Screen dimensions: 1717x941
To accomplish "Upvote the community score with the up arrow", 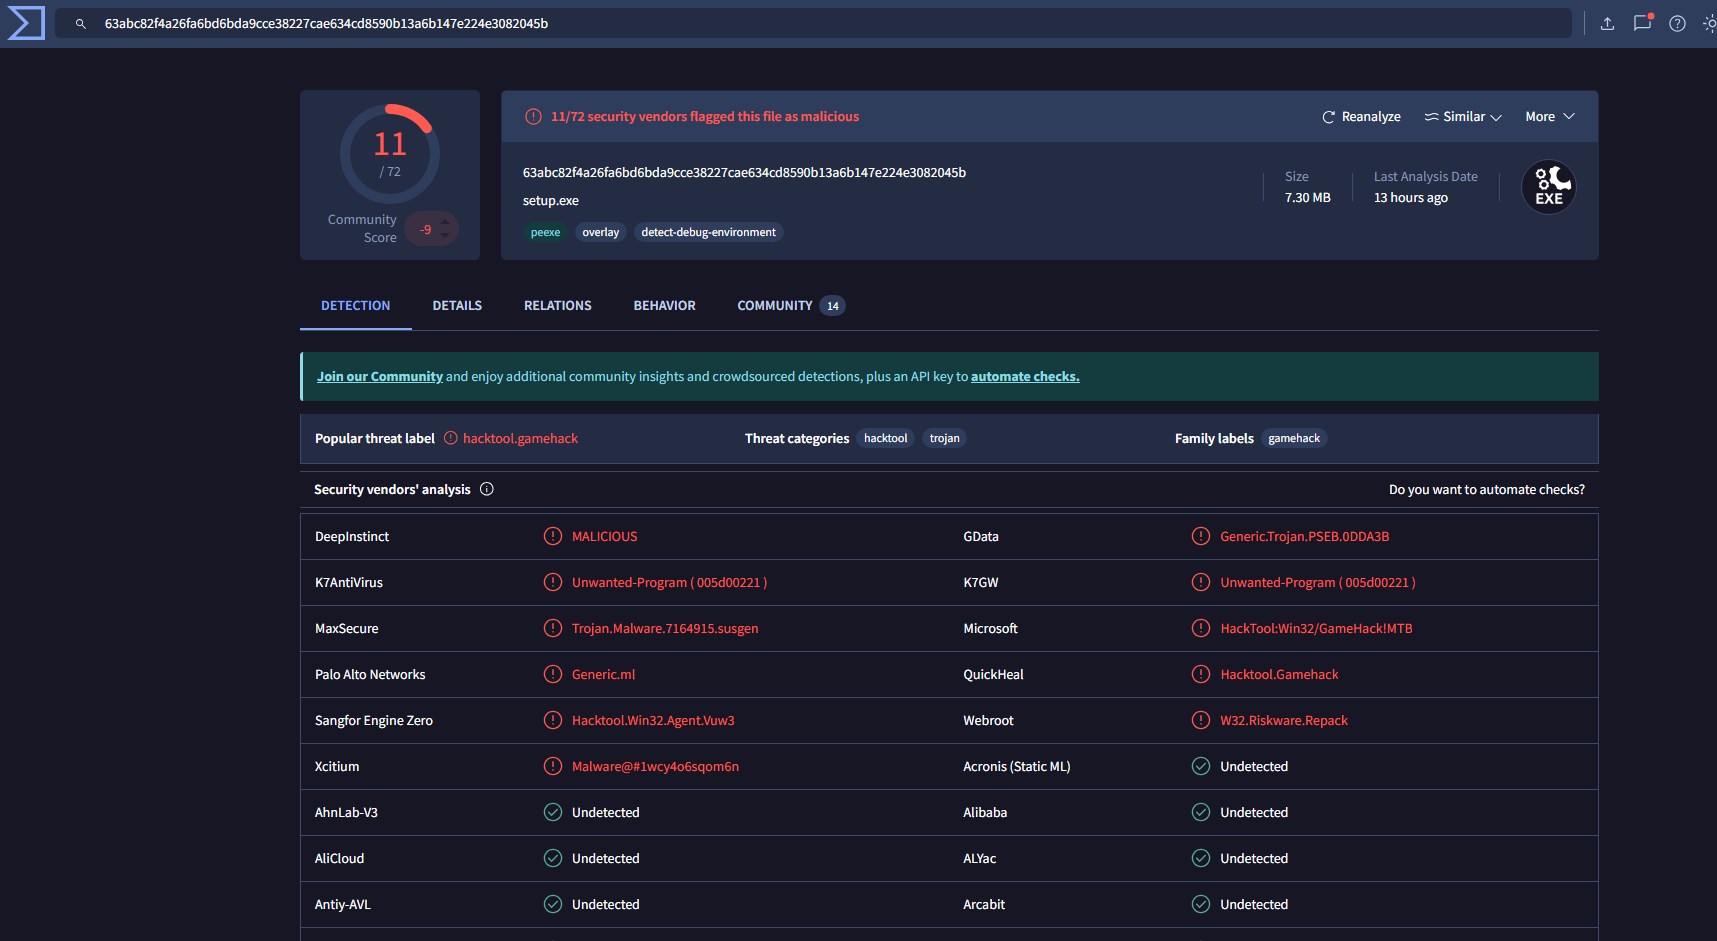I will (x=445, y=222).
